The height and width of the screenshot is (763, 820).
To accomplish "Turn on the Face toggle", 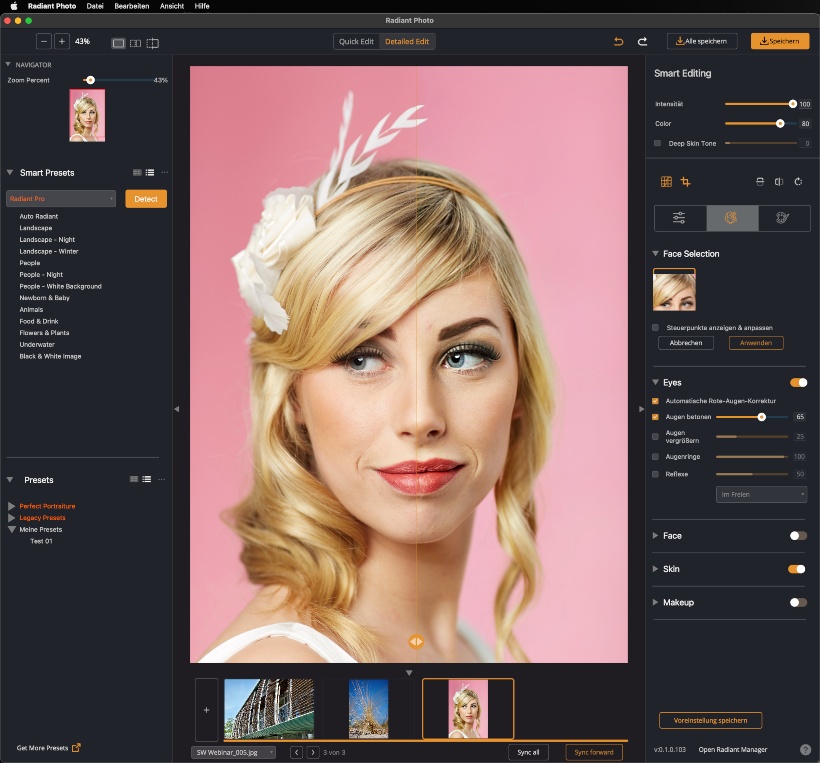I will (x=799, y=536).
